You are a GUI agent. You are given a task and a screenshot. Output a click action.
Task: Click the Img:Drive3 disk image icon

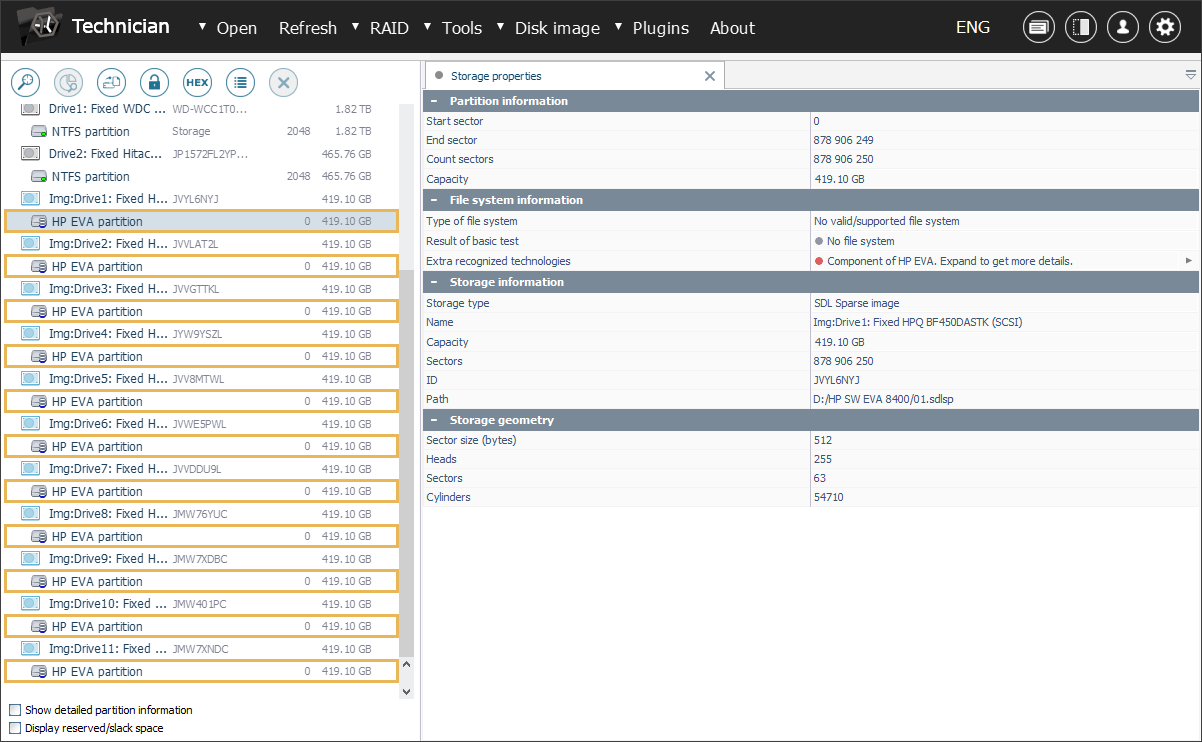click(31, 289)
